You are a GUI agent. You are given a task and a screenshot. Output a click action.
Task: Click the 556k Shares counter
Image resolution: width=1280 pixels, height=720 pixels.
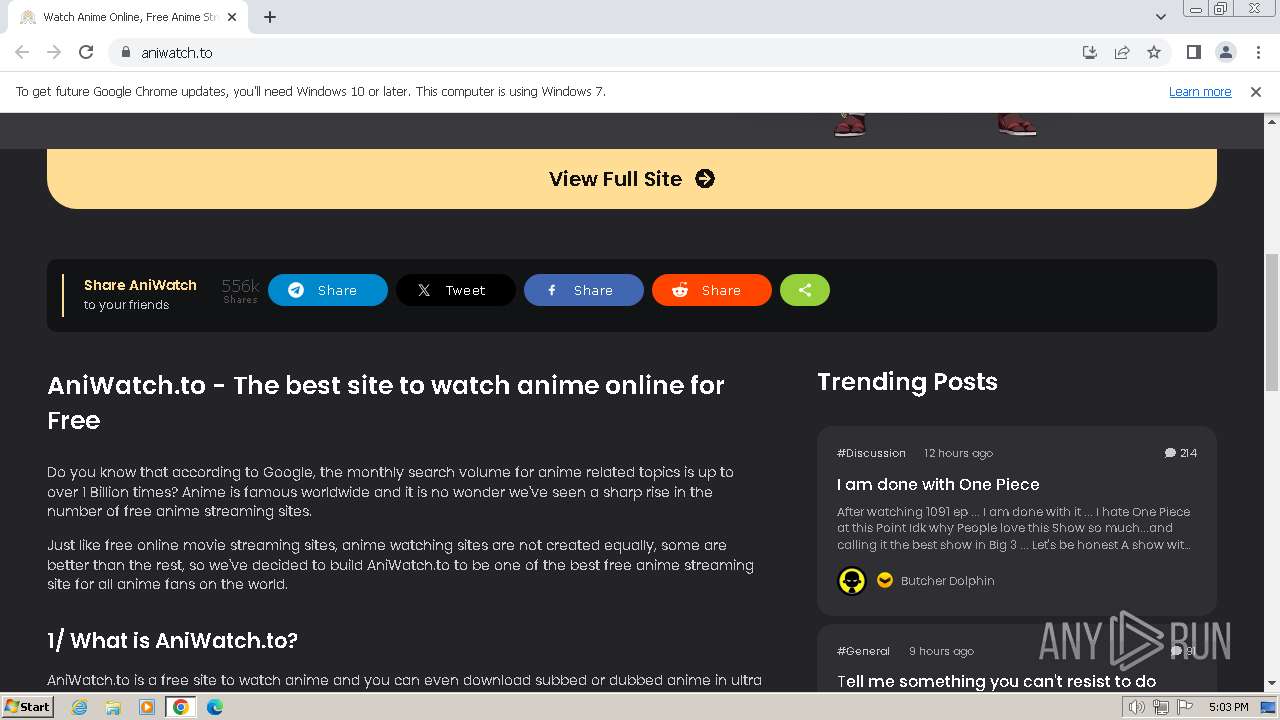[240, 290]
